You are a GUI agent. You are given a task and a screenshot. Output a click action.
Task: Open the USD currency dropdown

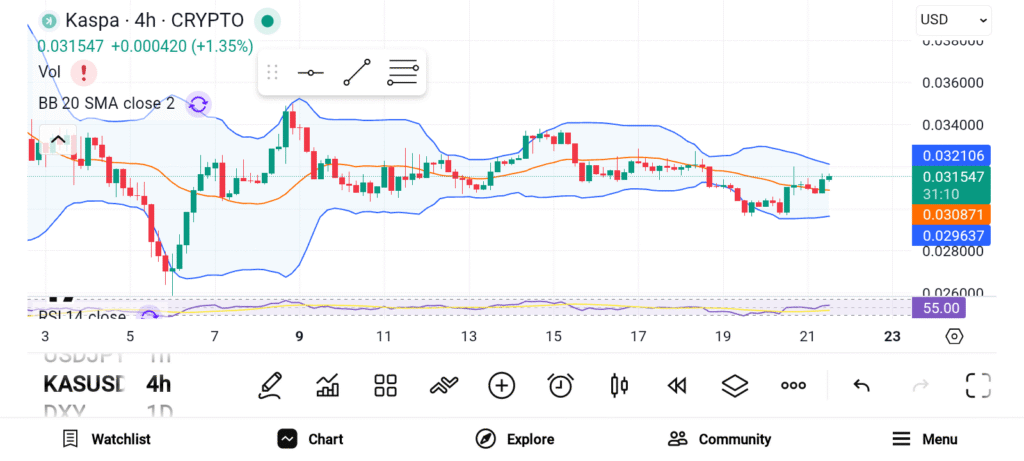click(953, 19)
